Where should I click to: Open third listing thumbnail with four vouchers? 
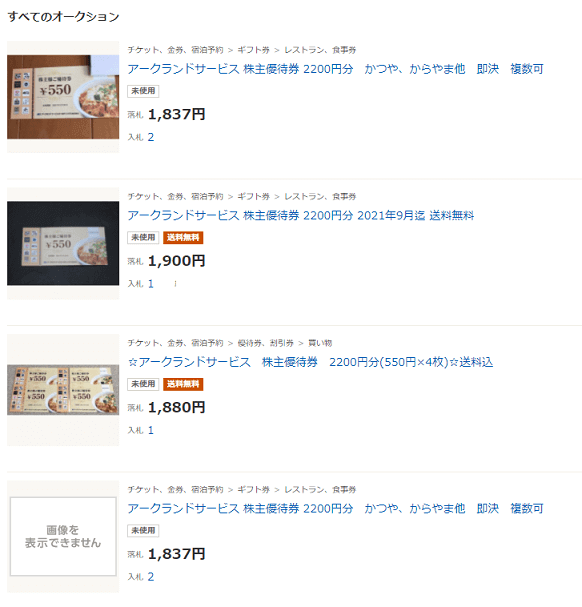(63, 390)
